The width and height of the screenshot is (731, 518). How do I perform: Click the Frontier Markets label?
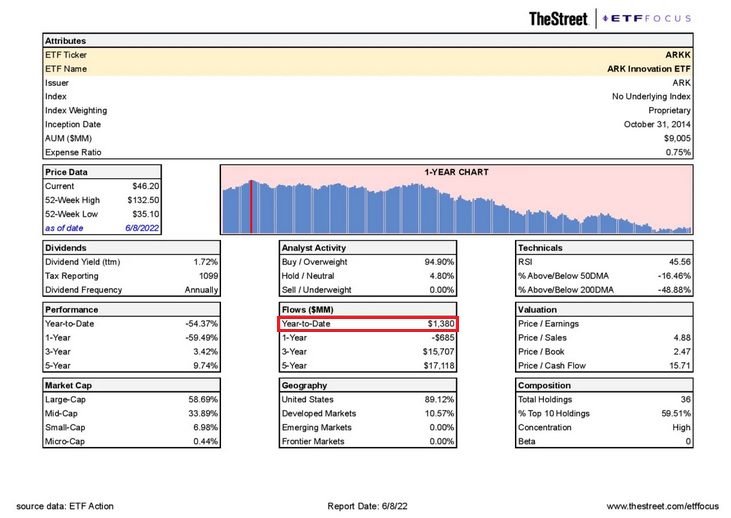click(313, 442)
